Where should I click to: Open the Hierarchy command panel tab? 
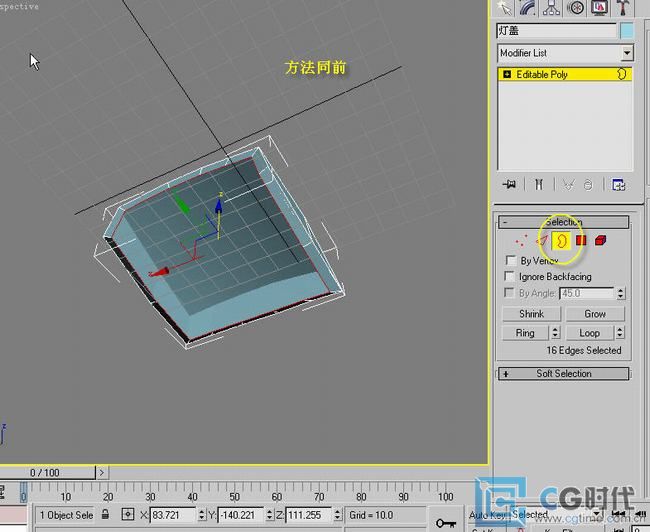pos(551,8)
